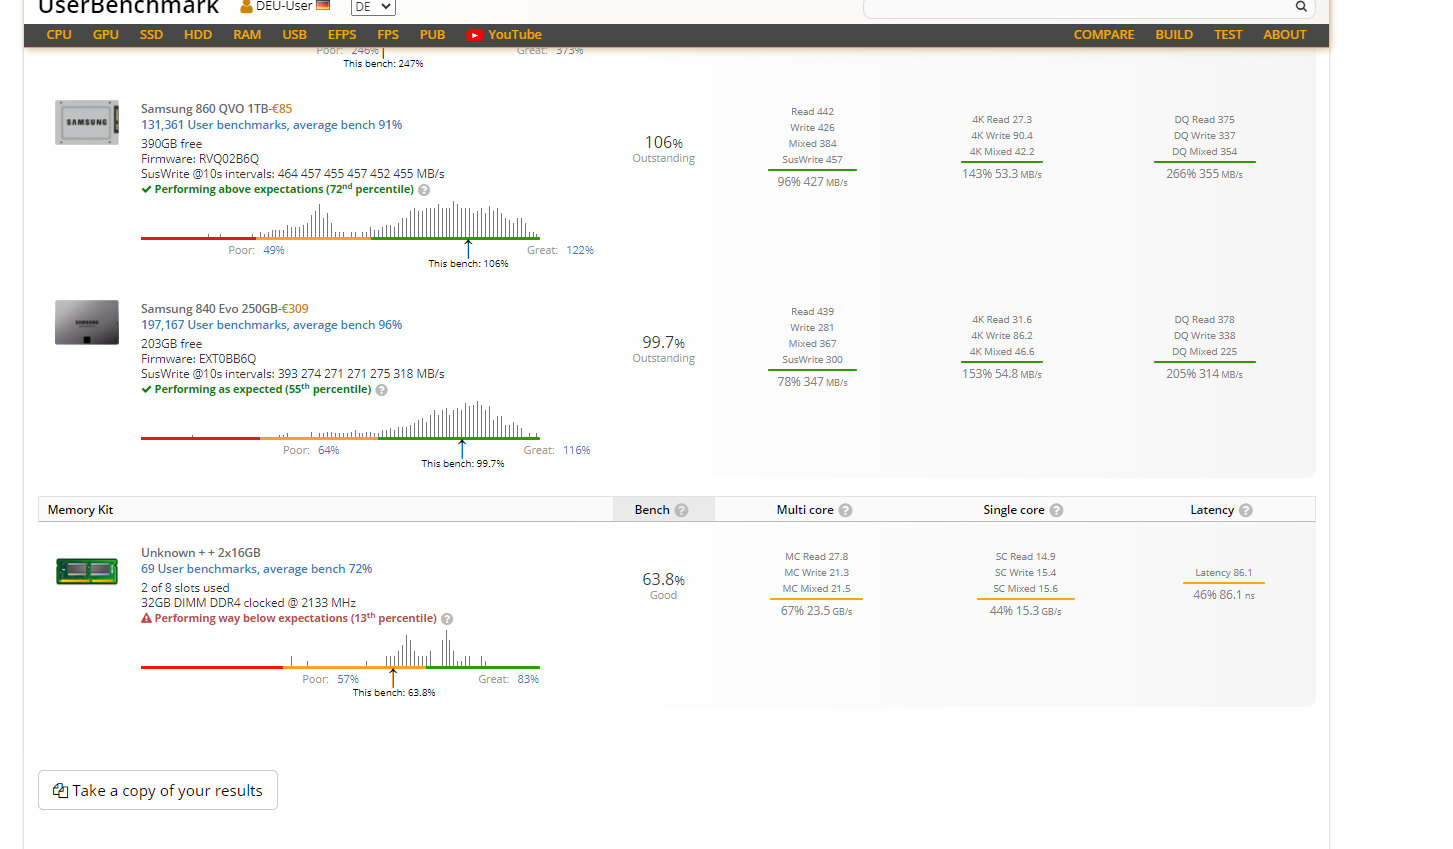Screen dimensions: 1453x849
Task: Click the Latency help icon
Action: [x=1245, y=510]
